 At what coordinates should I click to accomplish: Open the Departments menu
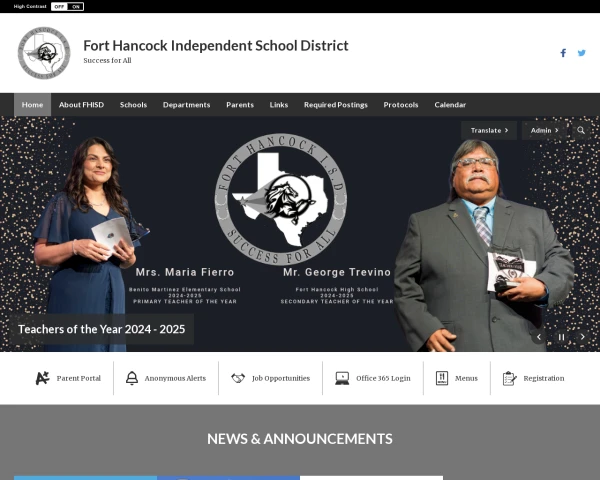tap(186, 104)
